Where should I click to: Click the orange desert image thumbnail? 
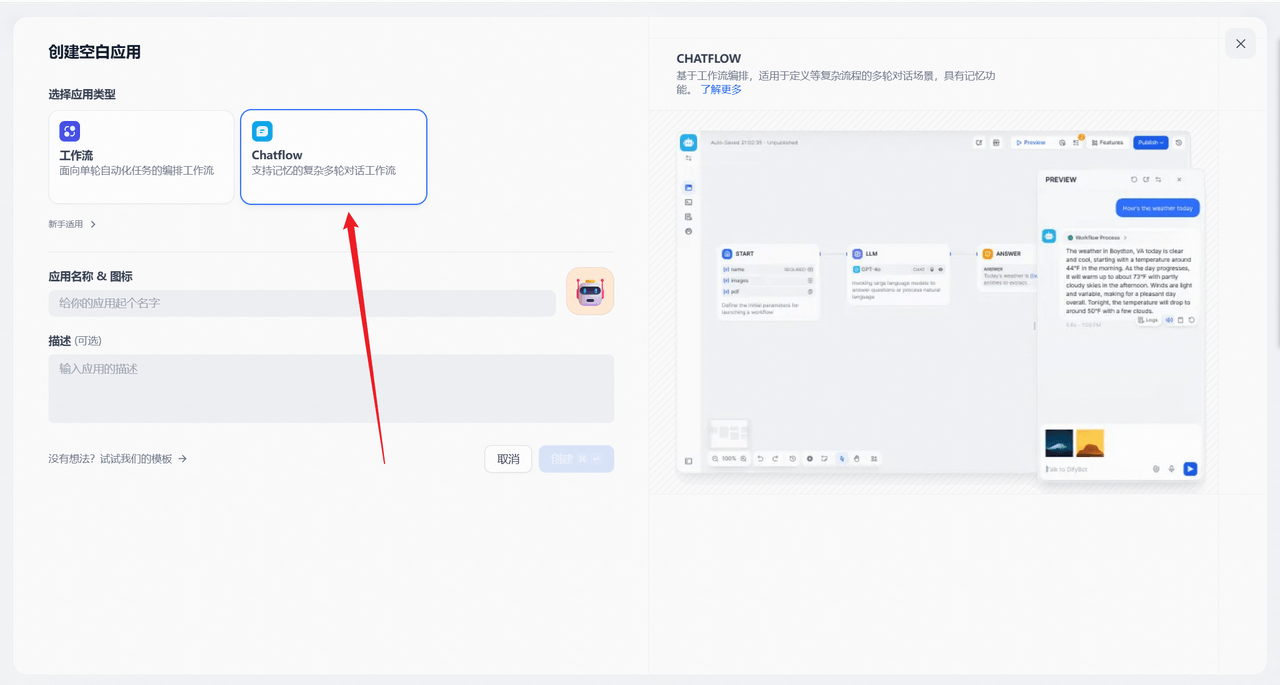coord(1090,443)
